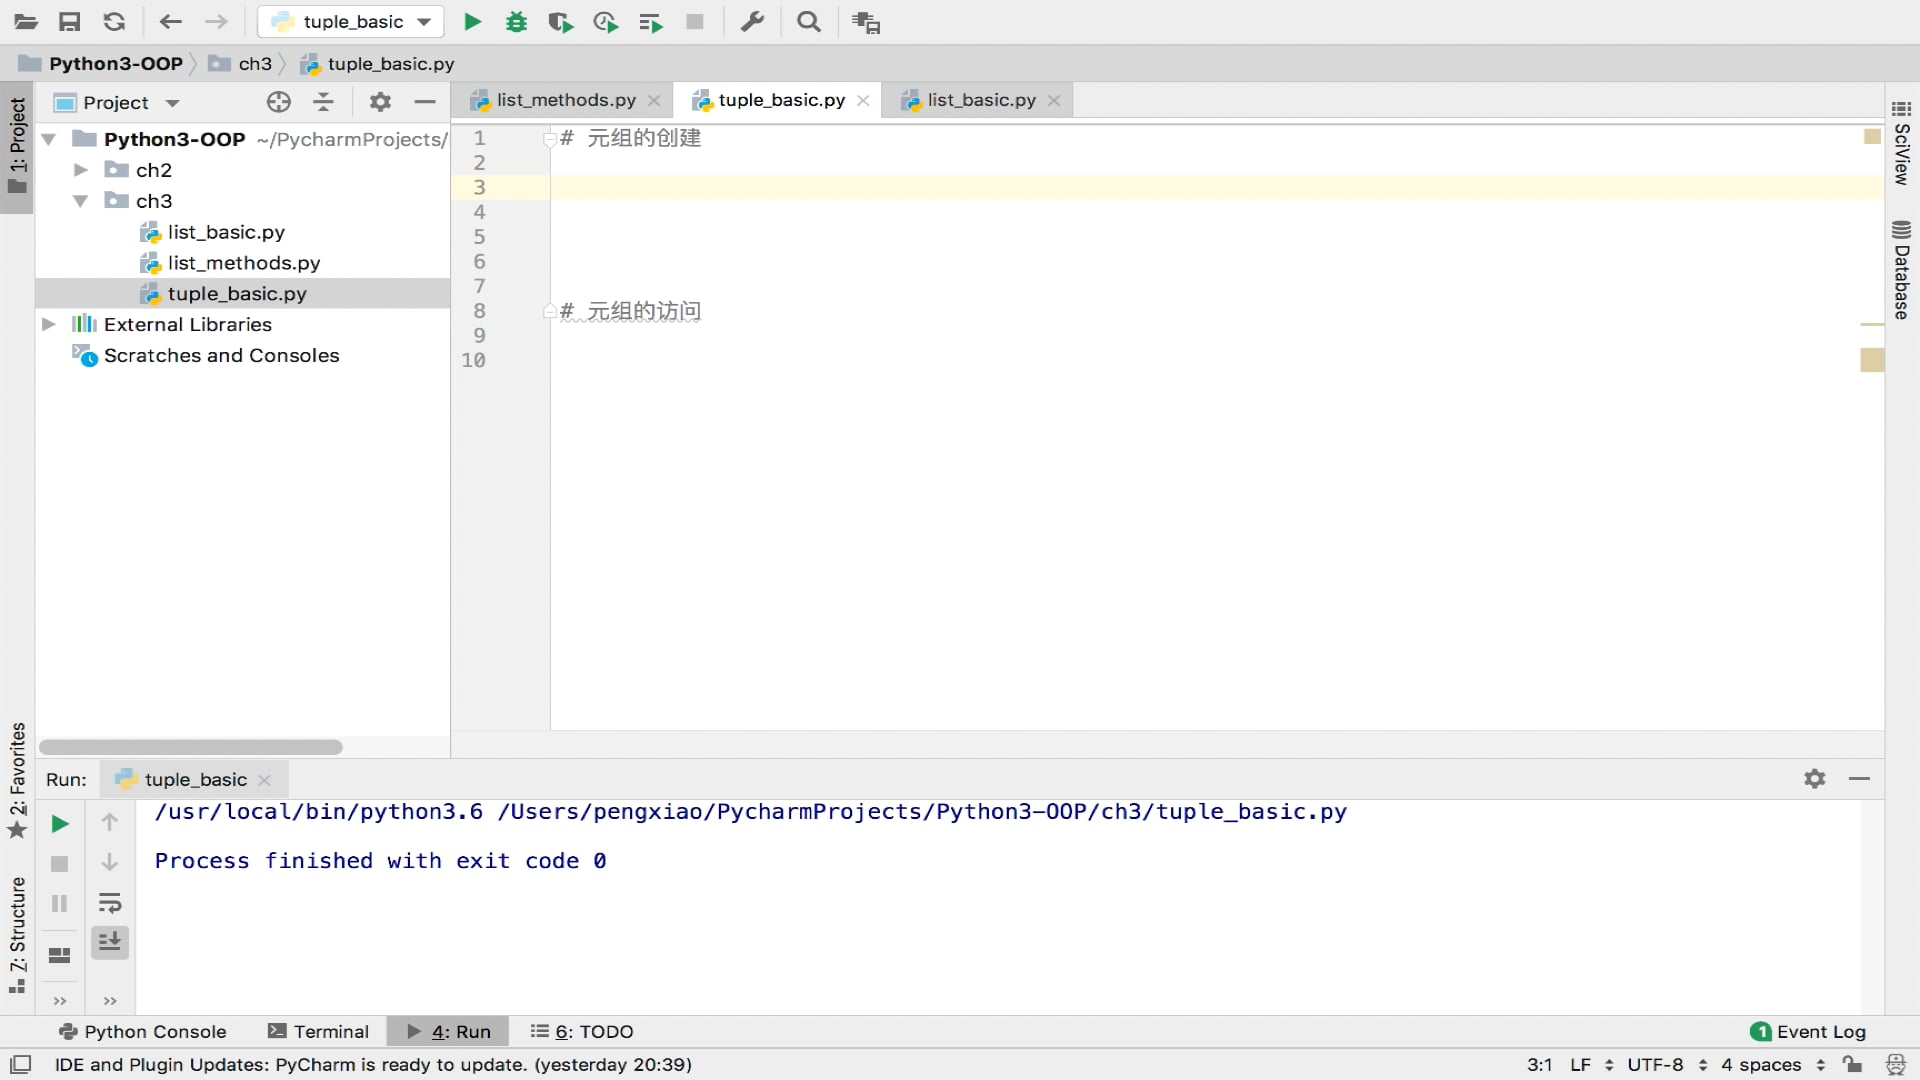
Task: Start debugging with the bug icon
Action: 516,22
